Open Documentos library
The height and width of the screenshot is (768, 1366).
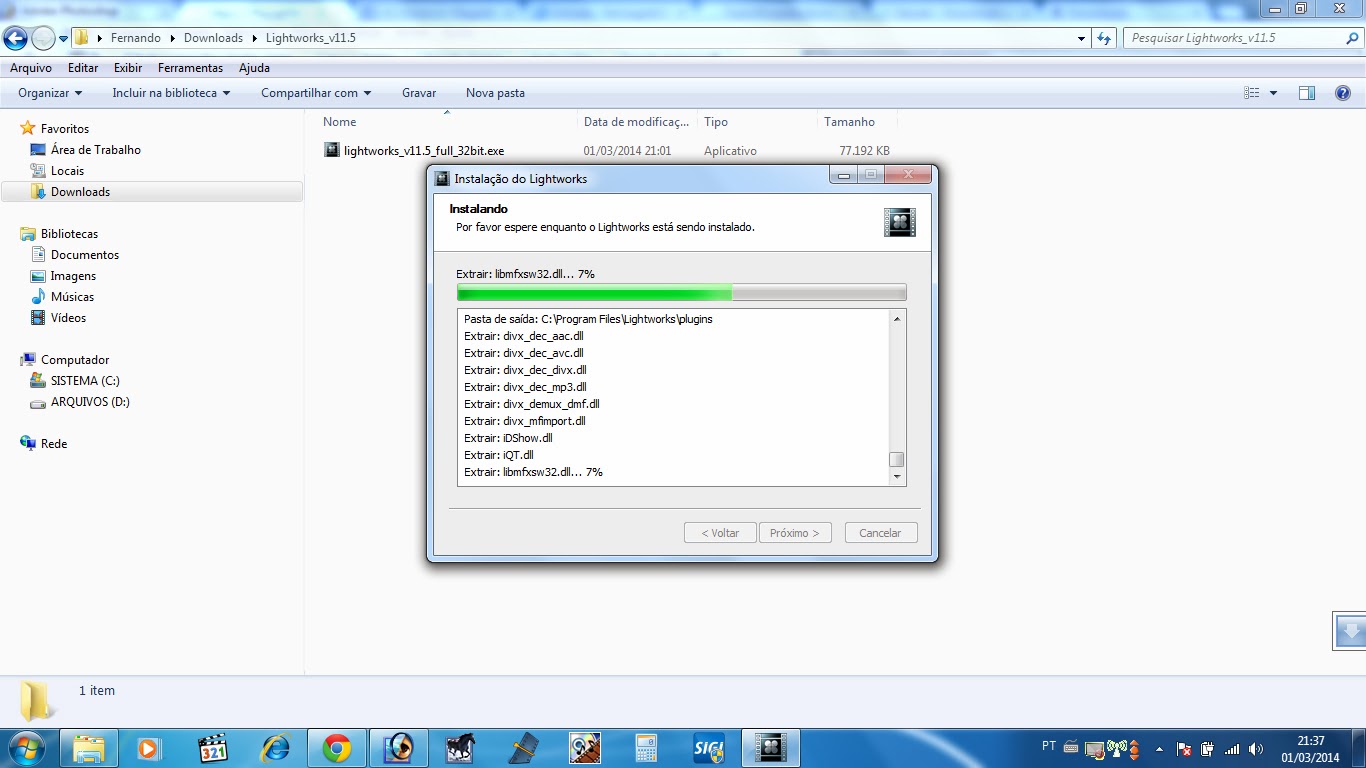(85, 255)
